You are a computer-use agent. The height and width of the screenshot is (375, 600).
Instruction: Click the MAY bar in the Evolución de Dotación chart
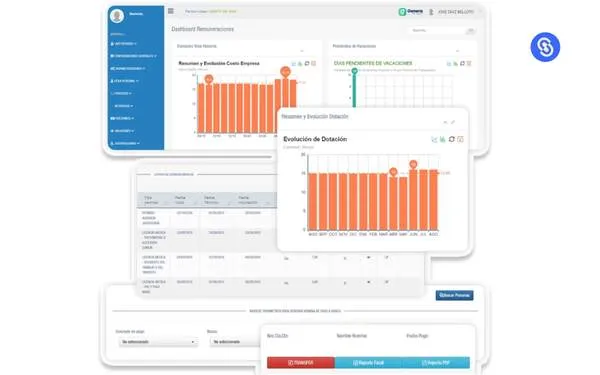click(x=403, y=203)
